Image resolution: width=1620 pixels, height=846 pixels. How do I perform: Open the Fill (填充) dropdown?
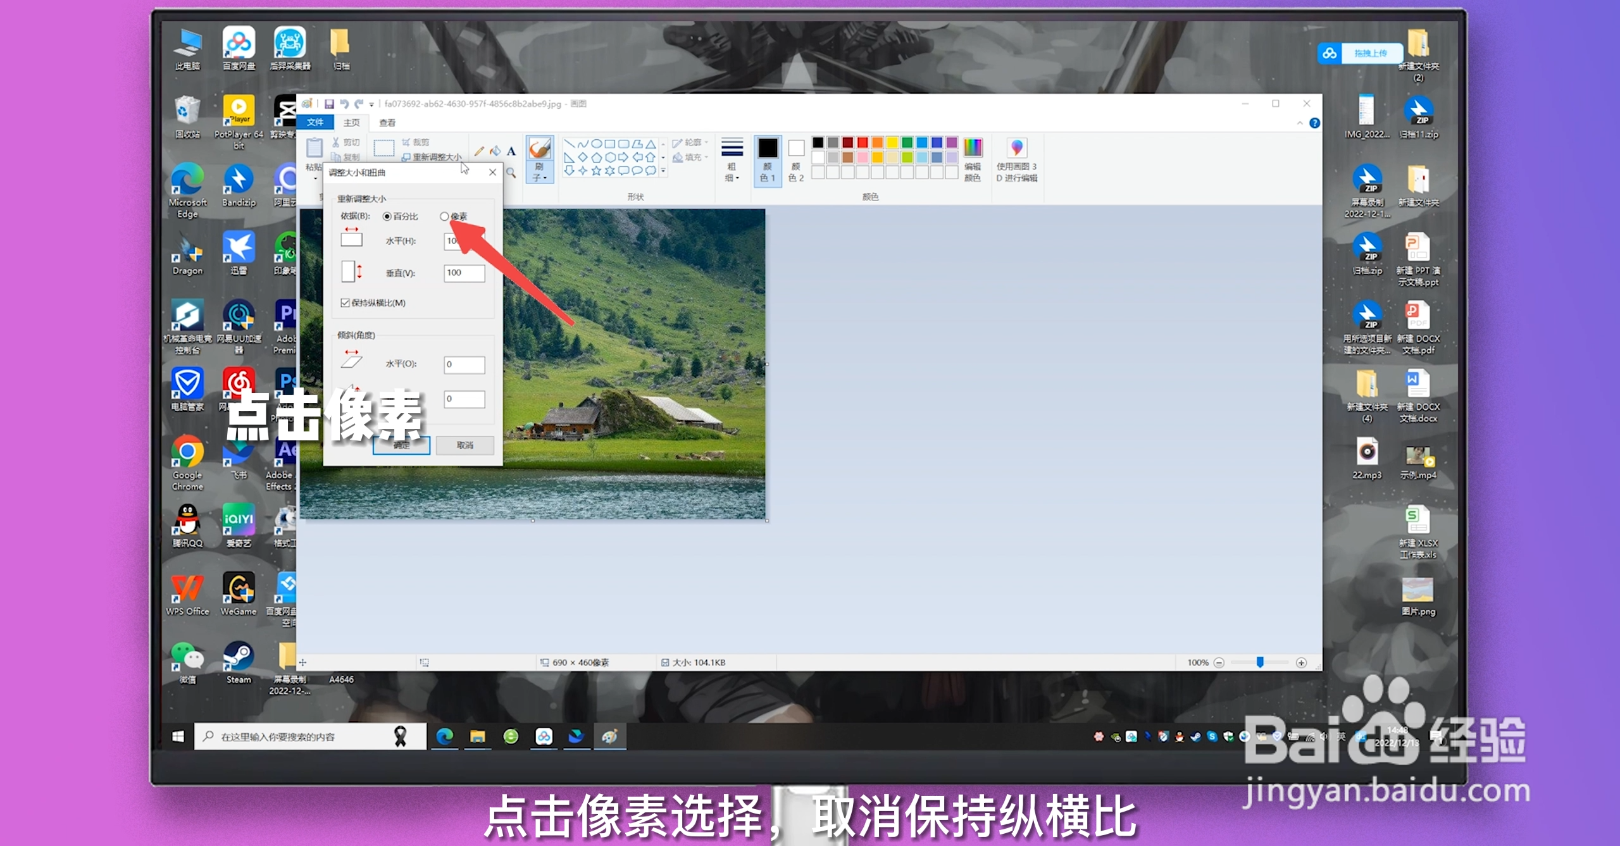coord(690,157)
